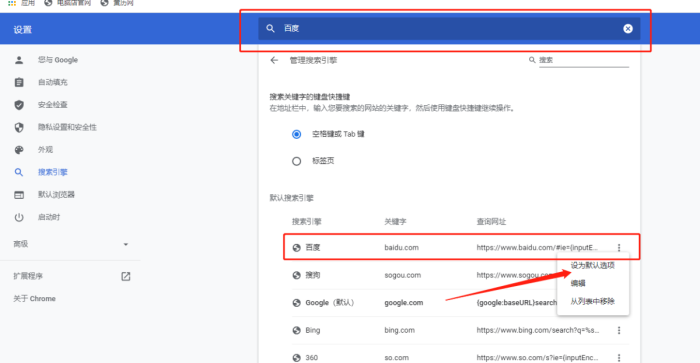Viewport: 700px width, 363px height.
Task: Focus the search engines filter field
Action: tap(583, 60)
